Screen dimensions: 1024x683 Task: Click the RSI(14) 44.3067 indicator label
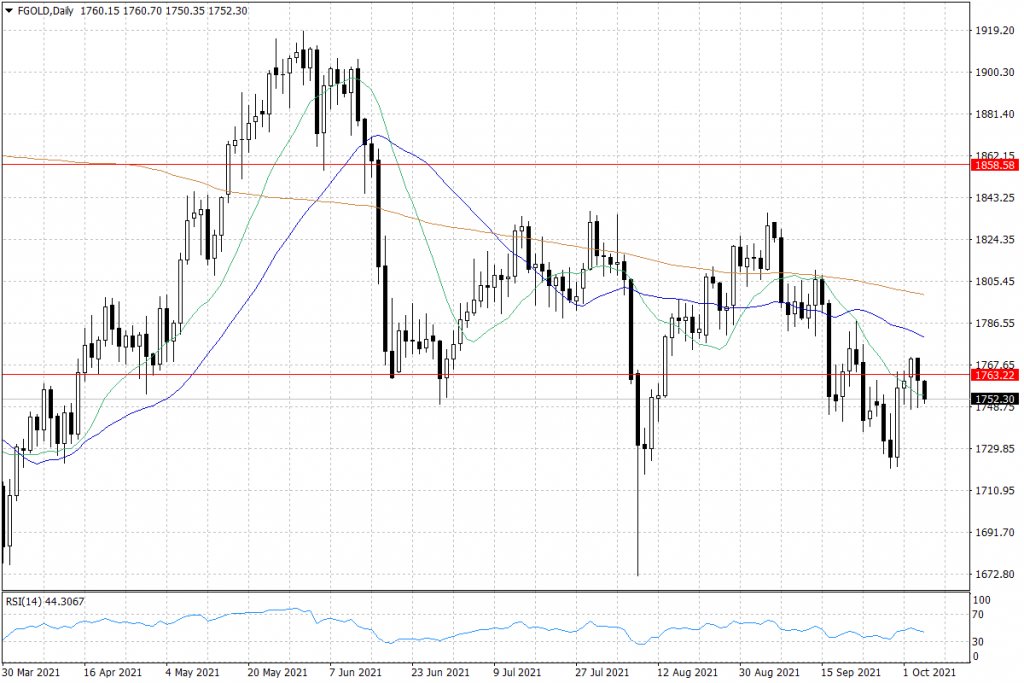45,601
